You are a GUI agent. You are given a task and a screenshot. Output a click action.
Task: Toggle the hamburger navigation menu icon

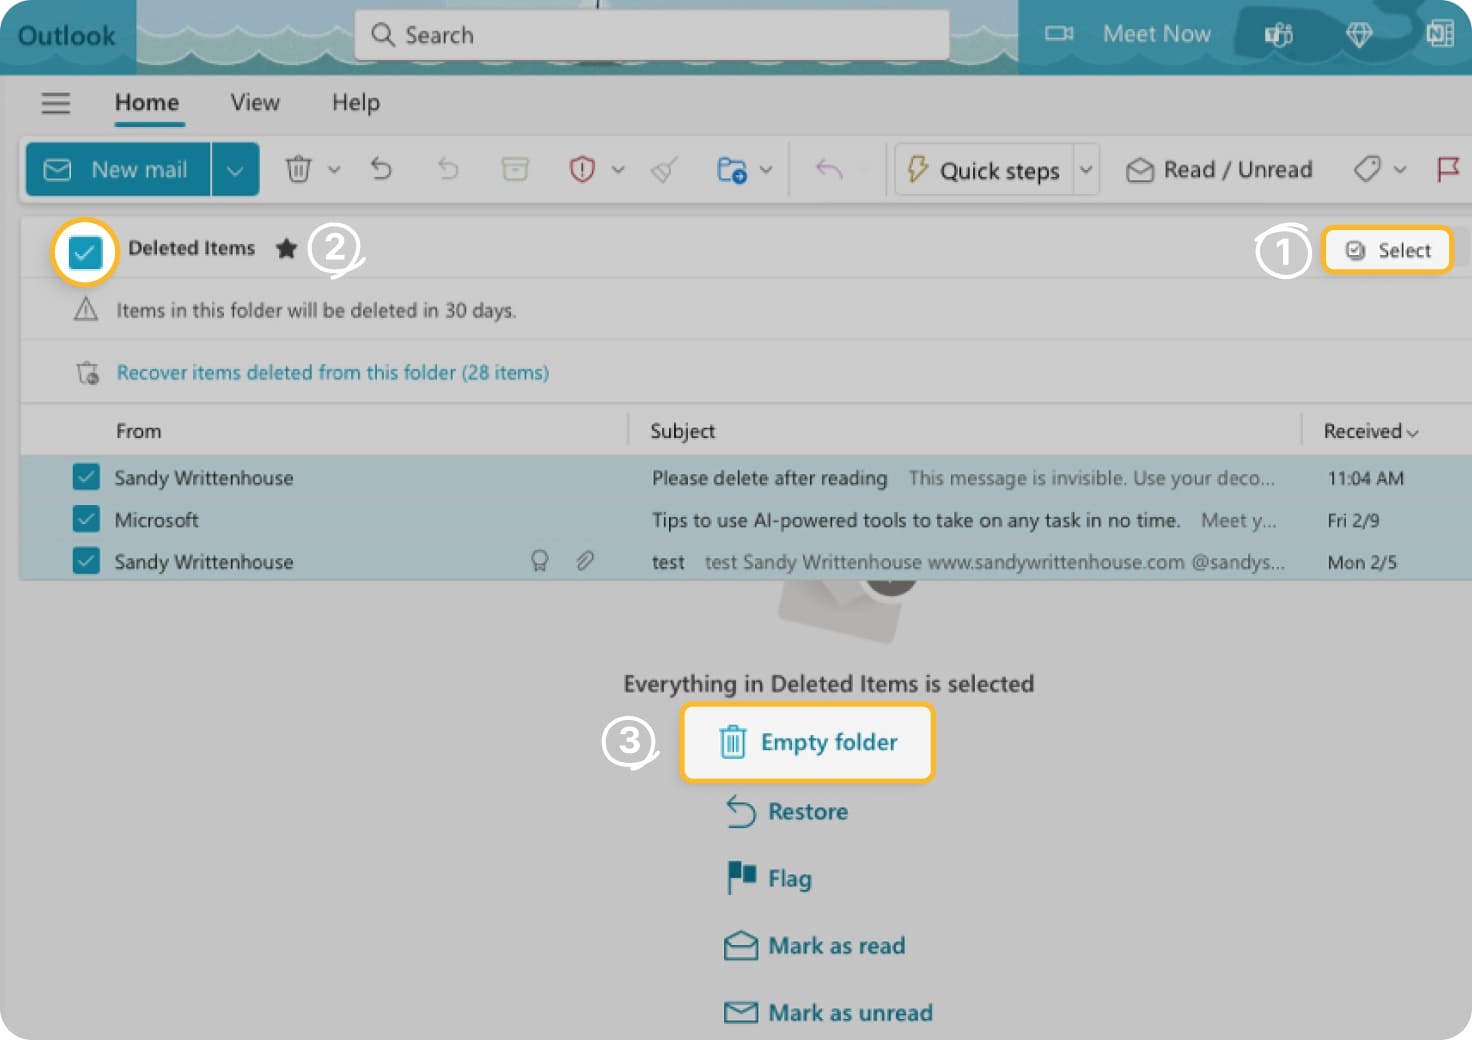[x=56, y=103]
